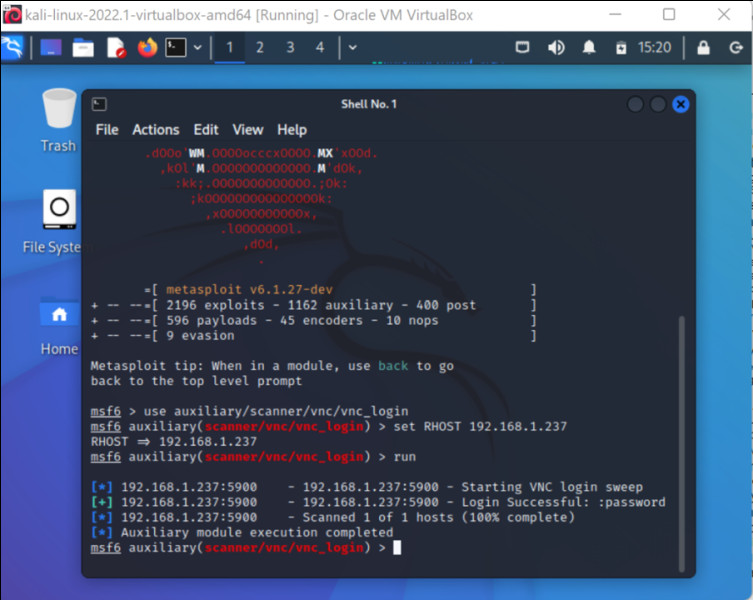This screenshot has height=600, width=753.
Task: Open the Help menu in terminal
Action: pos(291,130)
